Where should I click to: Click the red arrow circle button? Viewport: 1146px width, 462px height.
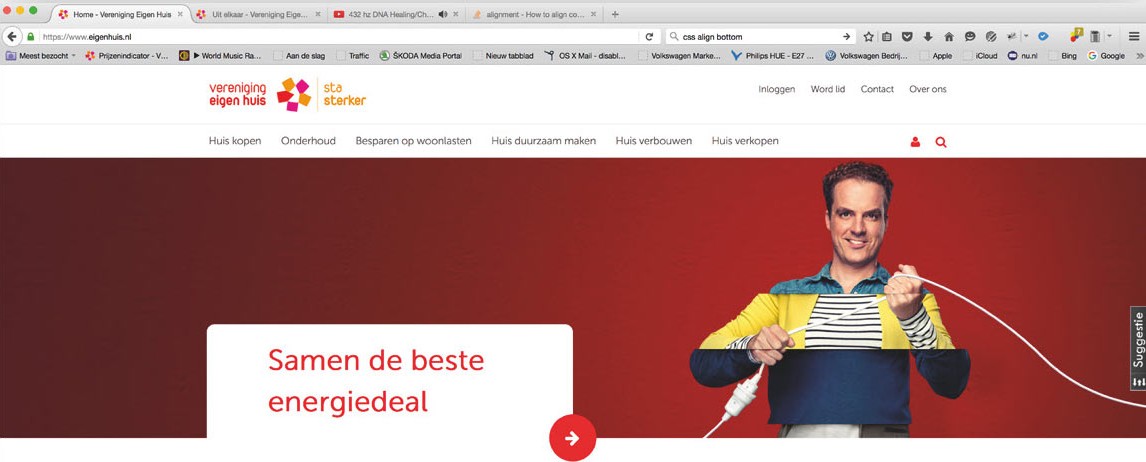click(572, 438)
